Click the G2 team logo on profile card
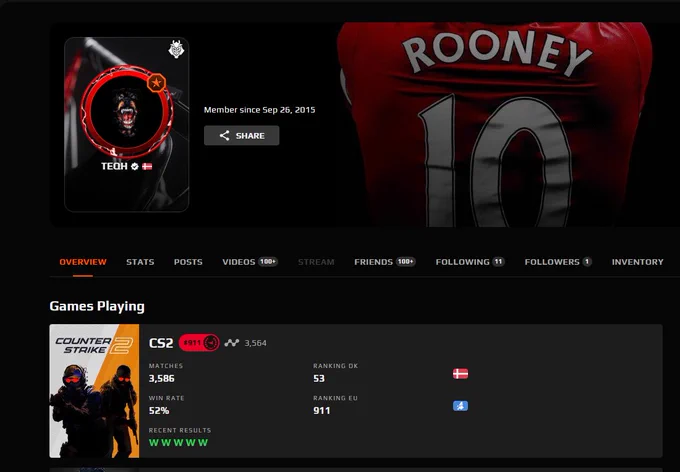The width and height of the screenshot is (680, 472). (176, 49)
